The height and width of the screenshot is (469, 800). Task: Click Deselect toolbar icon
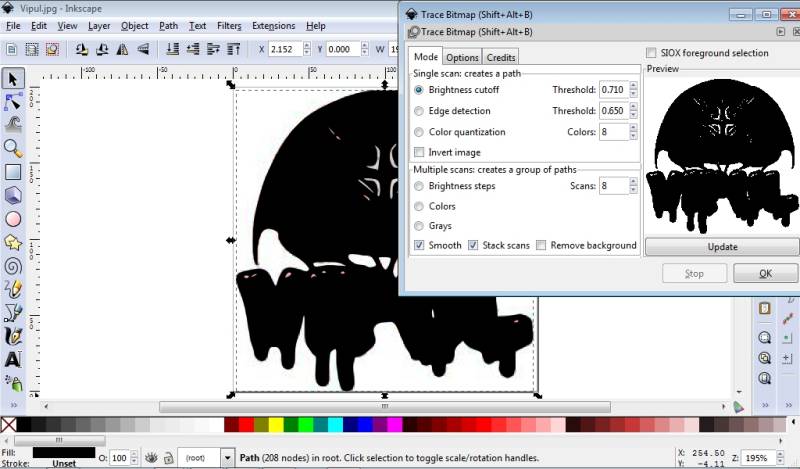pos(52,49)
